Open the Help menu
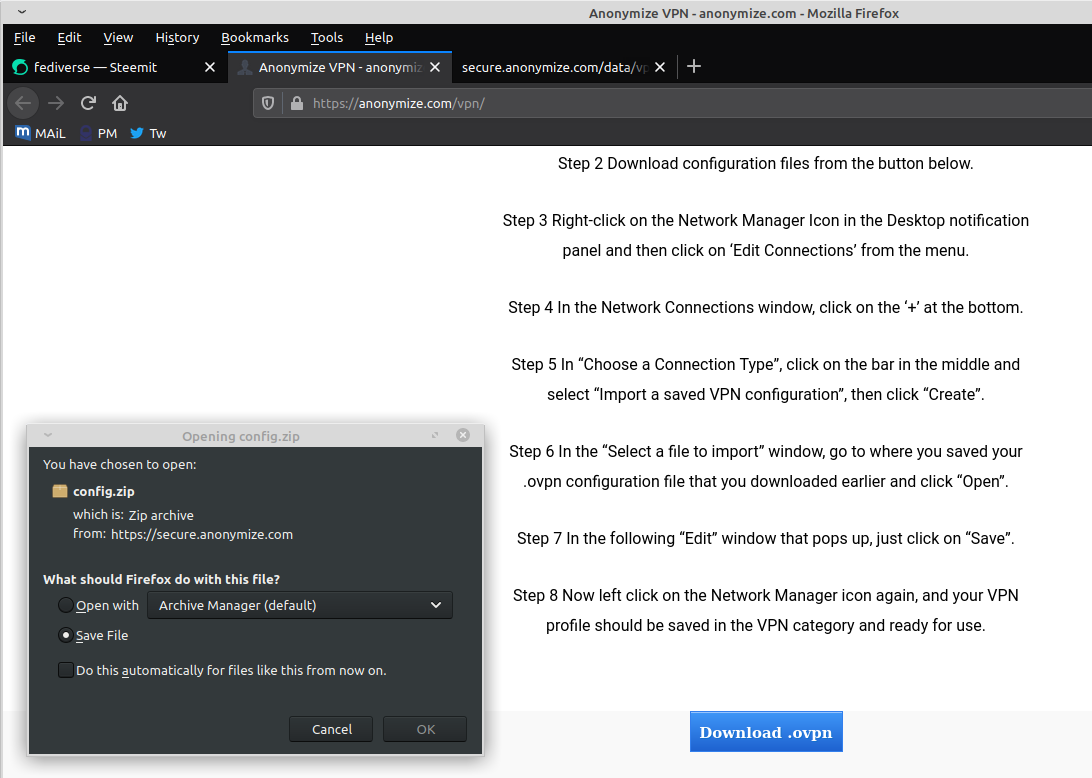This screenshot has height=778, width=1092. pos(379,38)
